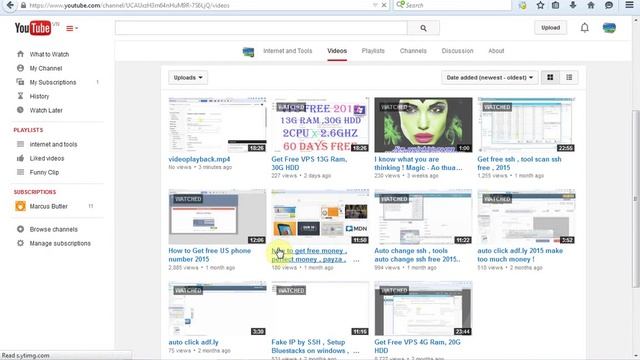This screenshot has height=360, width=640.
Task: Click the YouTube logo
Action: (33, 28)
